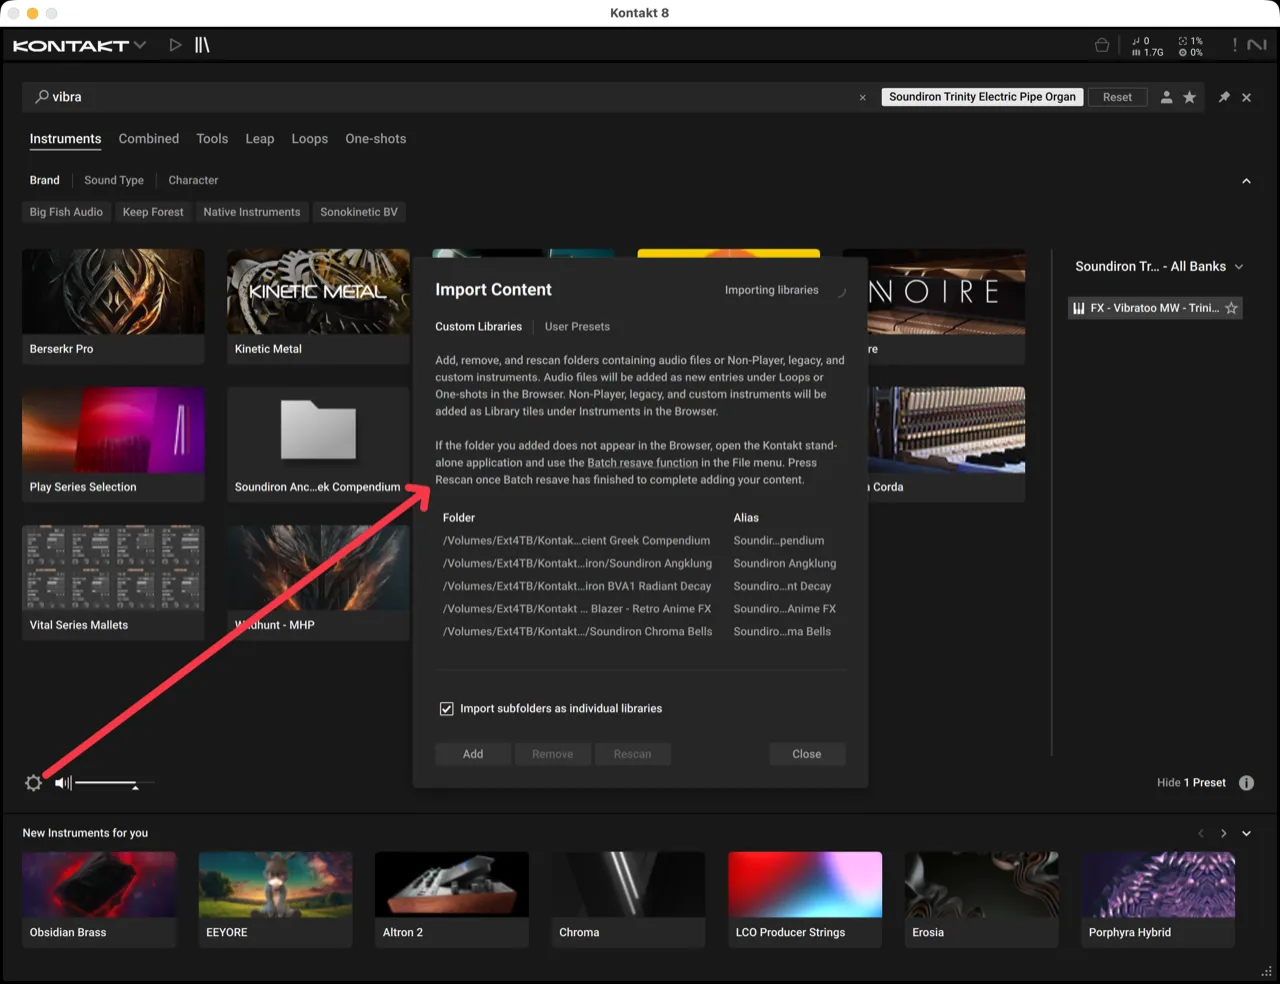Open the User Presets tab
Viewport: 1280px width, 984px height.
coord(577,327)
